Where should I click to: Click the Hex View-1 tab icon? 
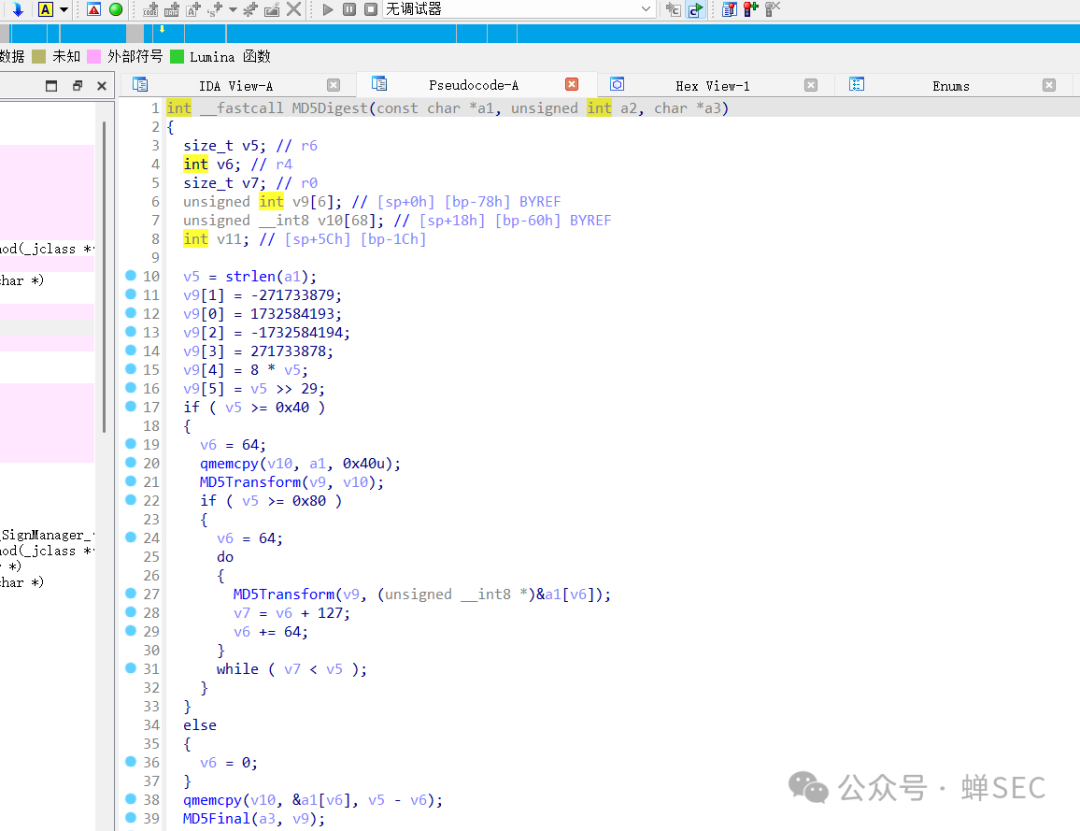click(x=617, y=84)
